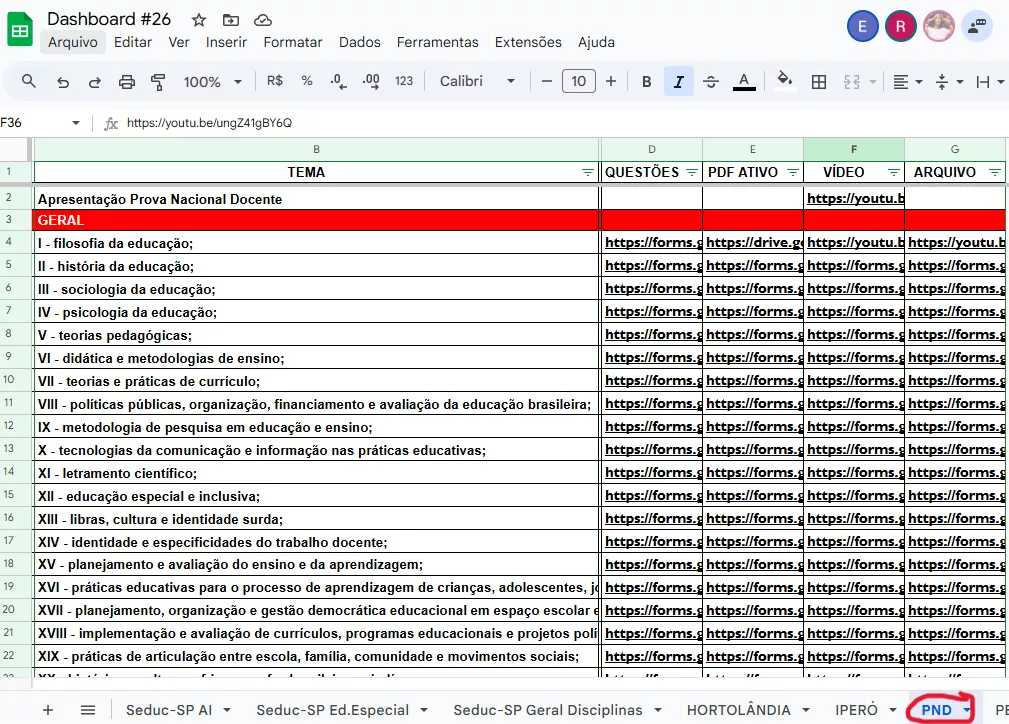Viewport: 1009px width, 724px height.
Task: Open the Inserir menu
Action: 226,42
